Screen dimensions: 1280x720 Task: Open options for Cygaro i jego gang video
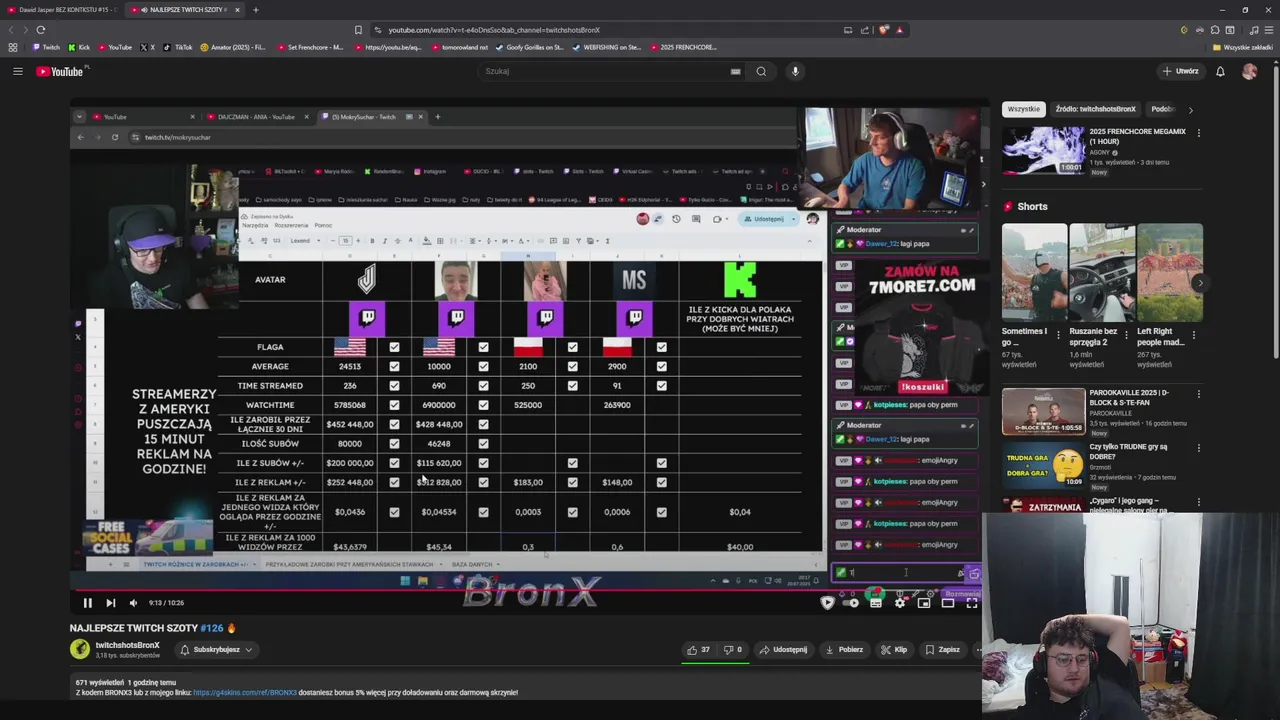[1198, 502]
